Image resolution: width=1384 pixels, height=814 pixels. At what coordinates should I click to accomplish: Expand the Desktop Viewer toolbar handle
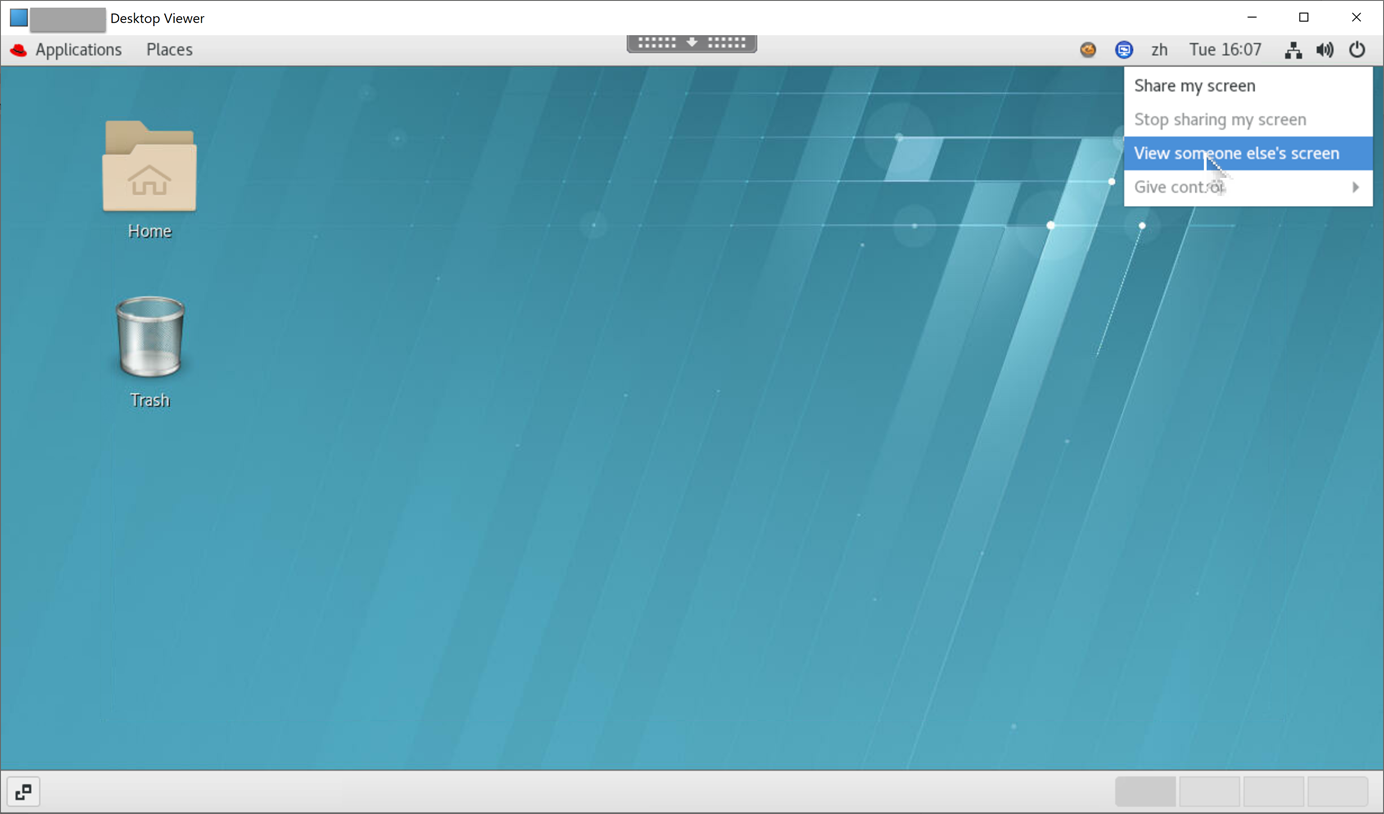coord(692,43)
